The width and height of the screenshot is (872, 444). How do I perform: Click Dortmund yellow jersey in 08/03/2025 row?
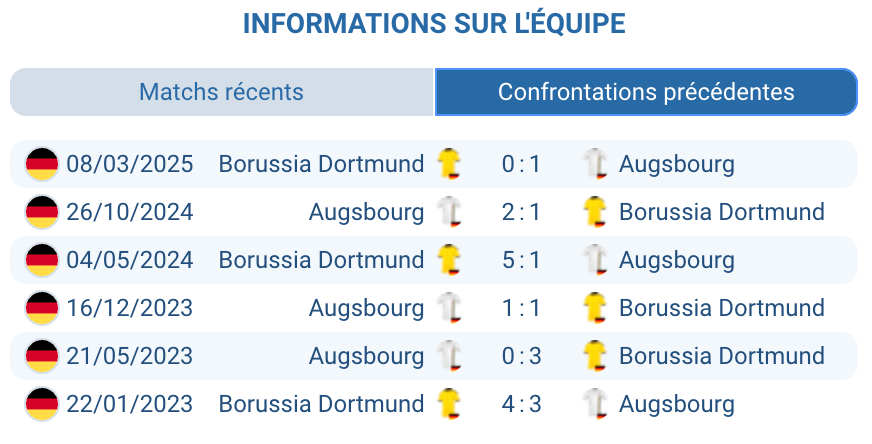coord(450,163)
